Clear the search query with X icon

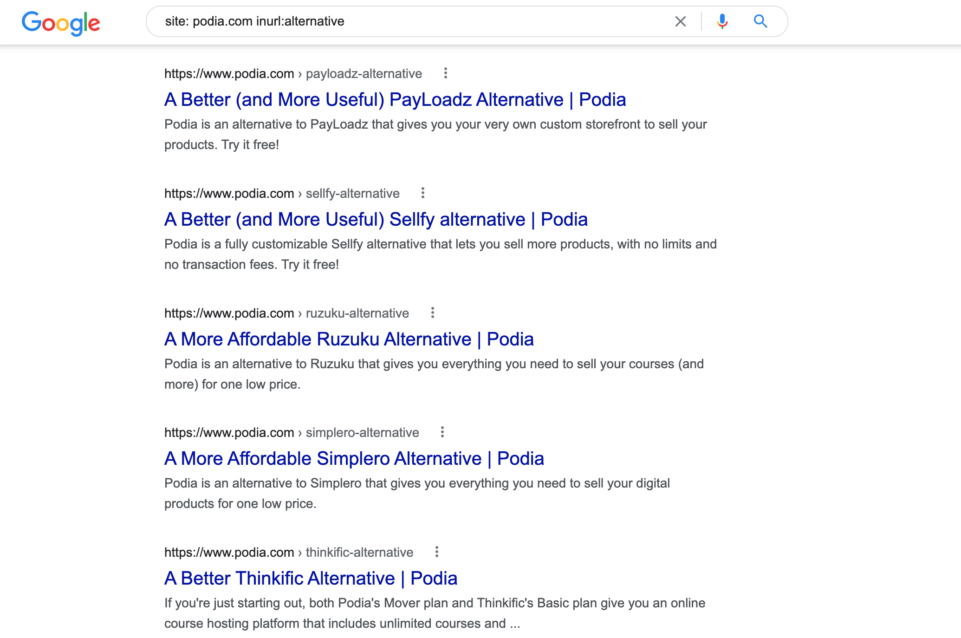click(x=680, y=21)
